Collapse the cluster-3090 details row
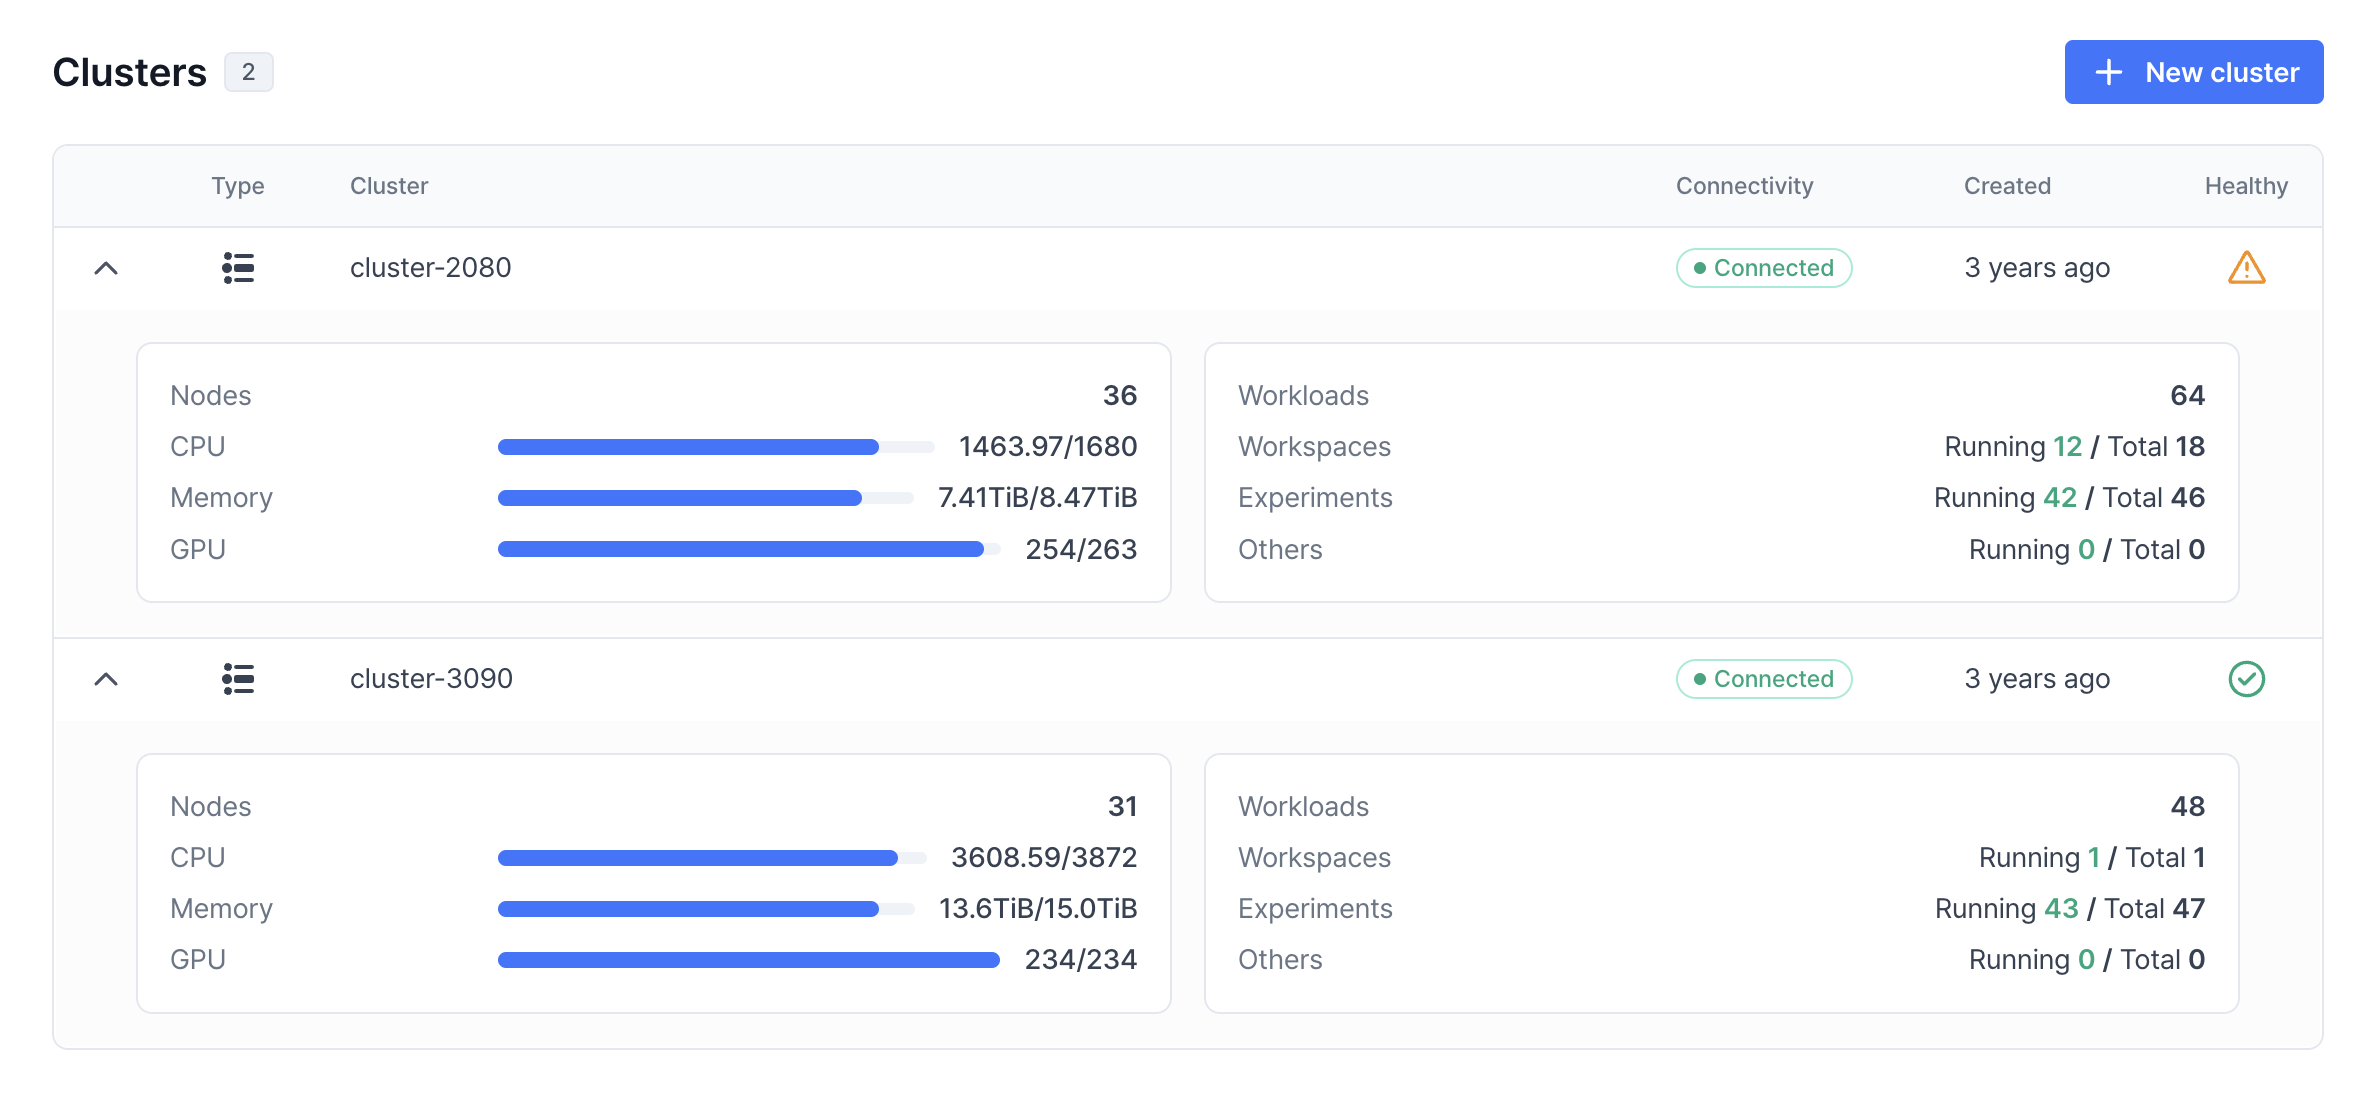This screenshot has width=2378, height=1114. [x=106, y=679]
